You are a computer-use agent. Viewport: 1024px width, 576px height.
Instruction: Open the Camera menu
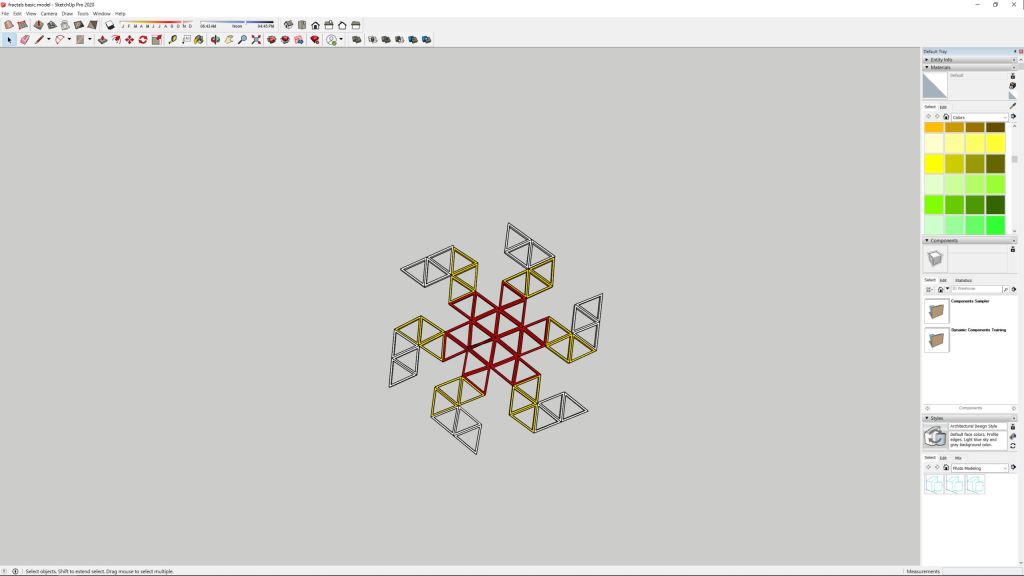coord(48,13)
